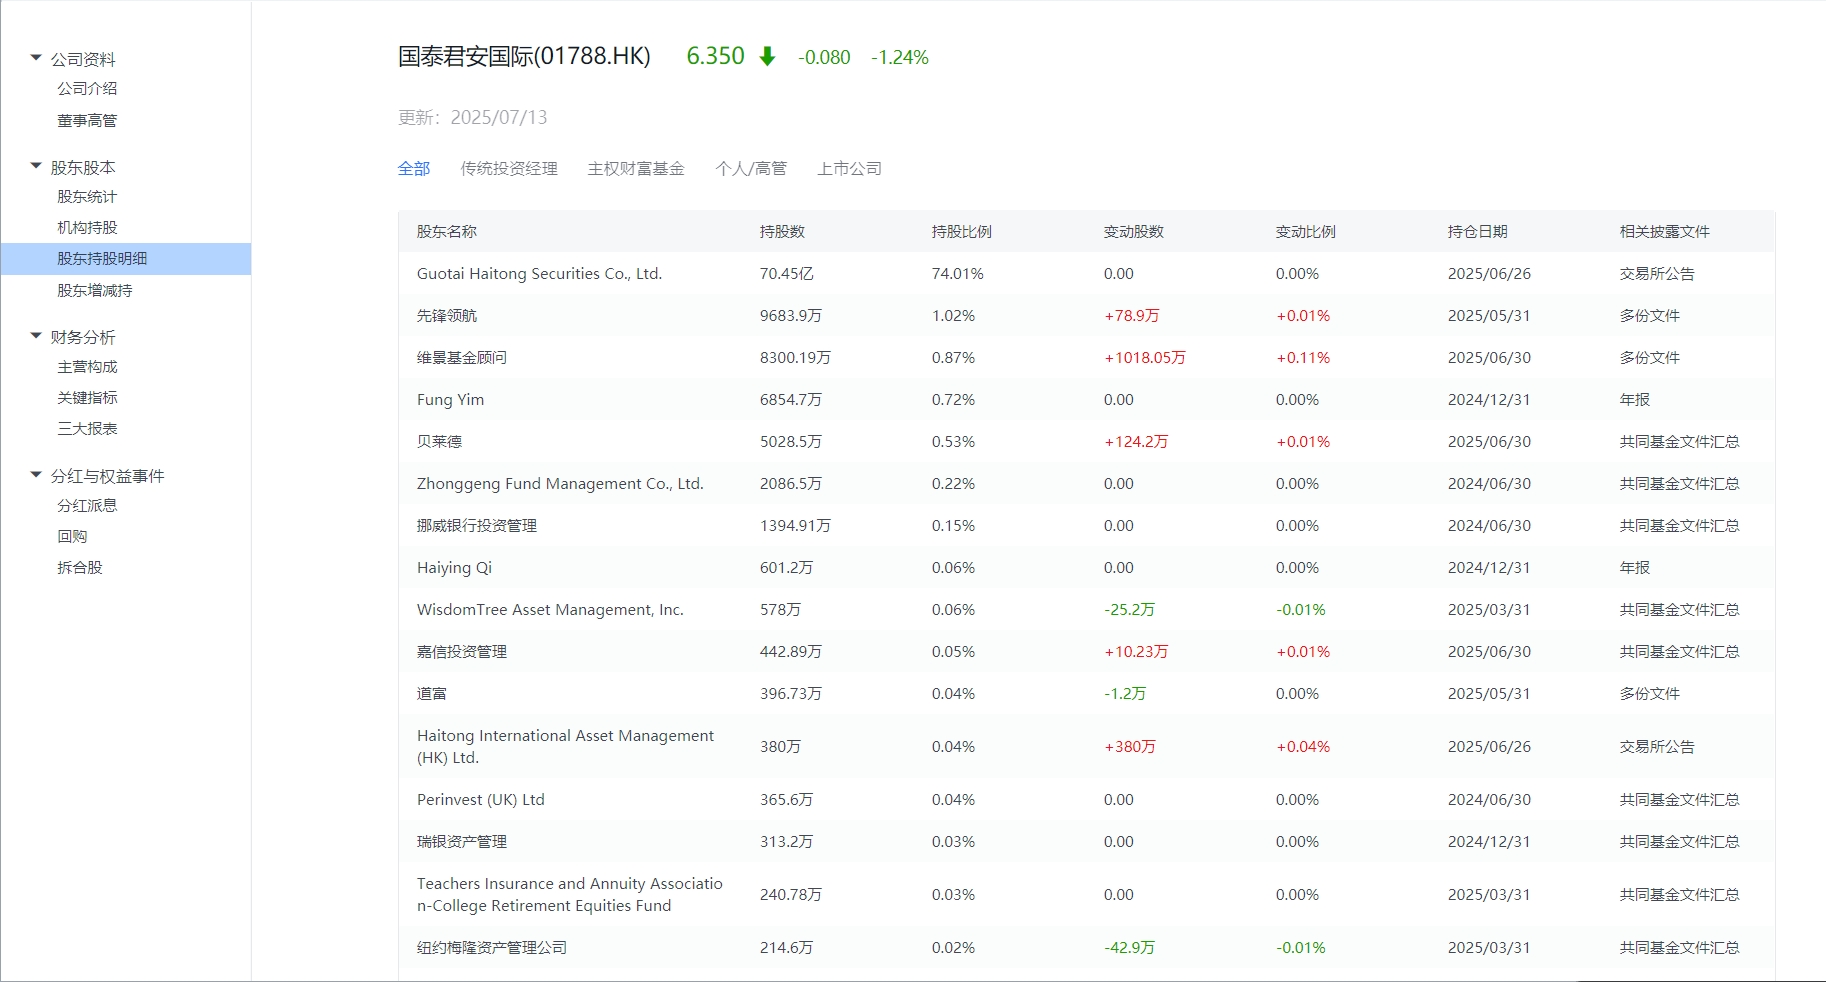Open 共同基金文件汇总 for 瑞银资产管理
Image resolution: width=1826 pixels, height=982 pixels.
pyautogui.click(x=1680, y=842)
